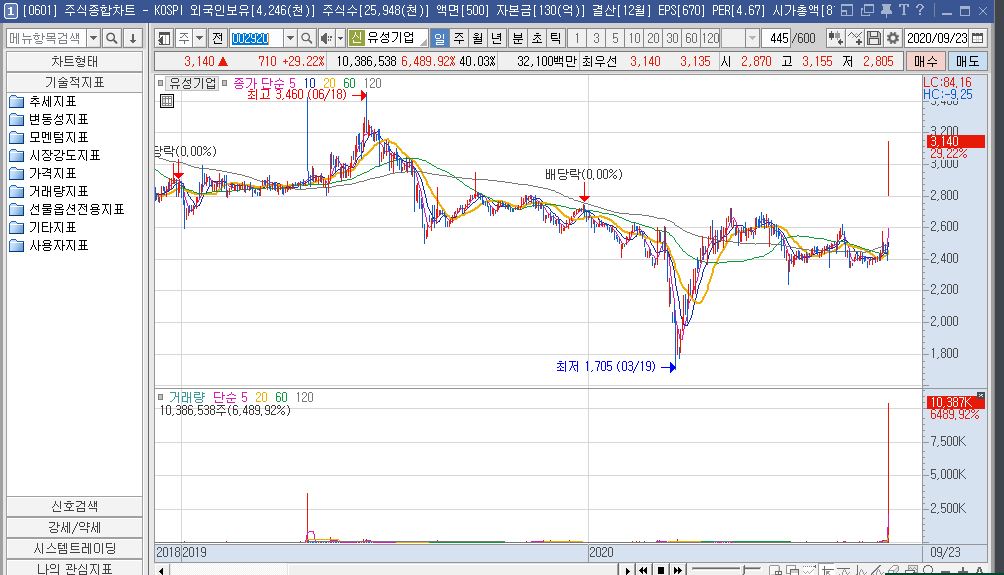Open the 기술적지표 section
The width and height of the screenshot is (1004, 575).
pyautogui.click(x=74, y=83)
